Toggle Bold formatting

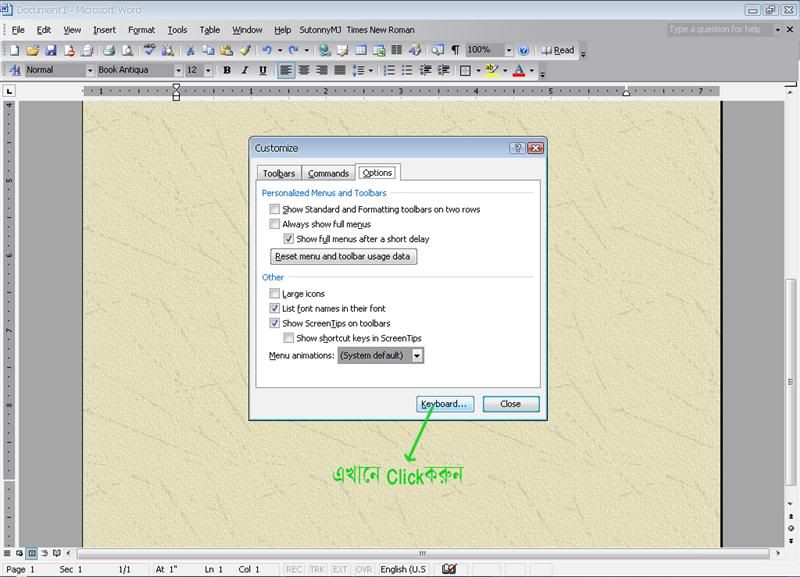227,71
